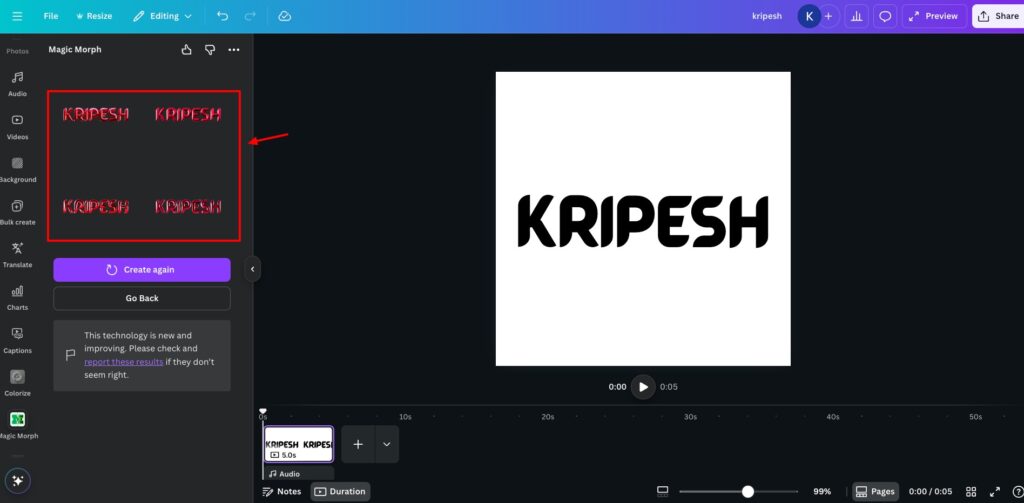Expand the add page options dropdown
The width and height of the screenshot is (1024, 503).
[x=387, y=444]
